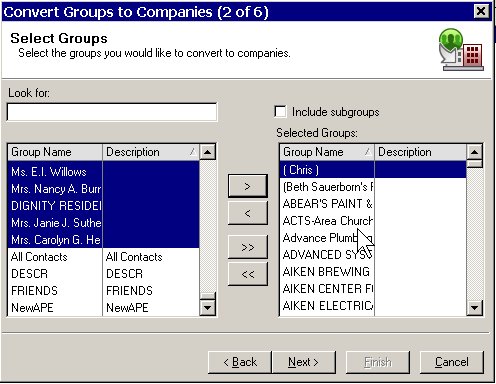496x384 pixels.
Task: Click the remove selected group (<) button
Action: [248, 213]
